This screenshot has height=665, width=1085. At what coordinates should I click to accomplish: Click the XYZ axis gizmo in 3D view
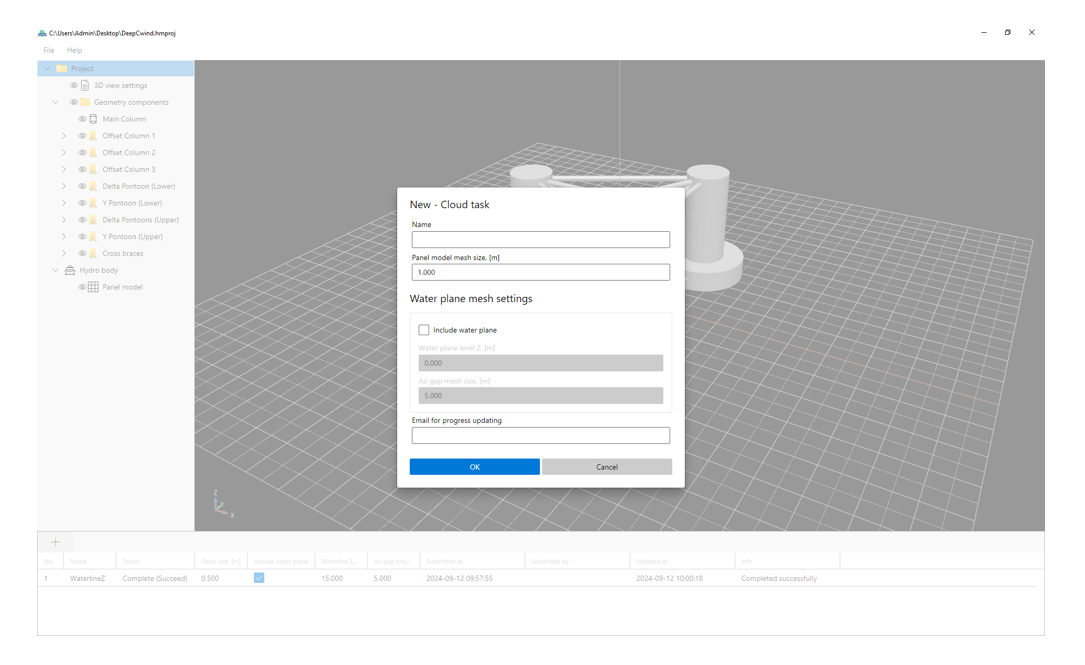(223, 504)
